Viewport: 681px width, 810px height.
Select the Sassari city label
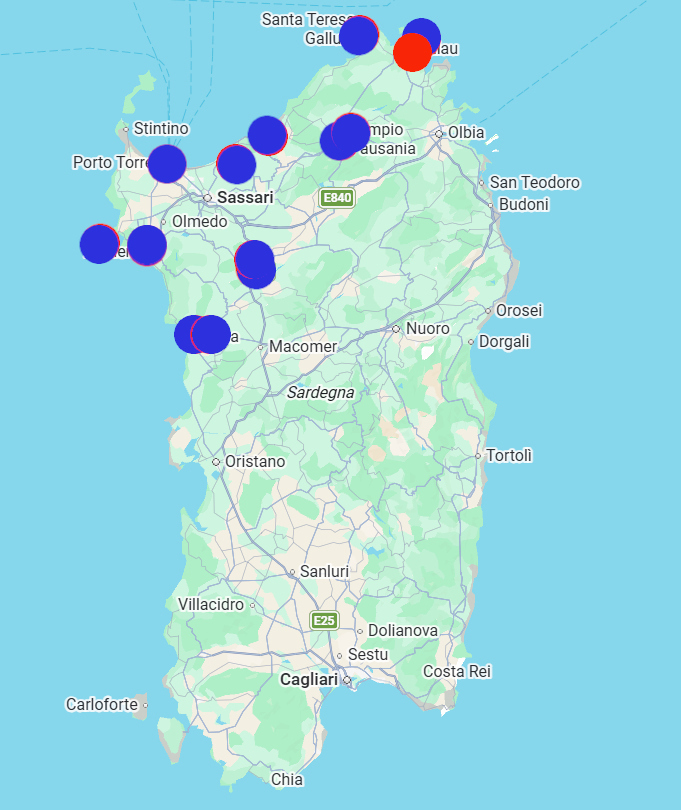[245, 197]
